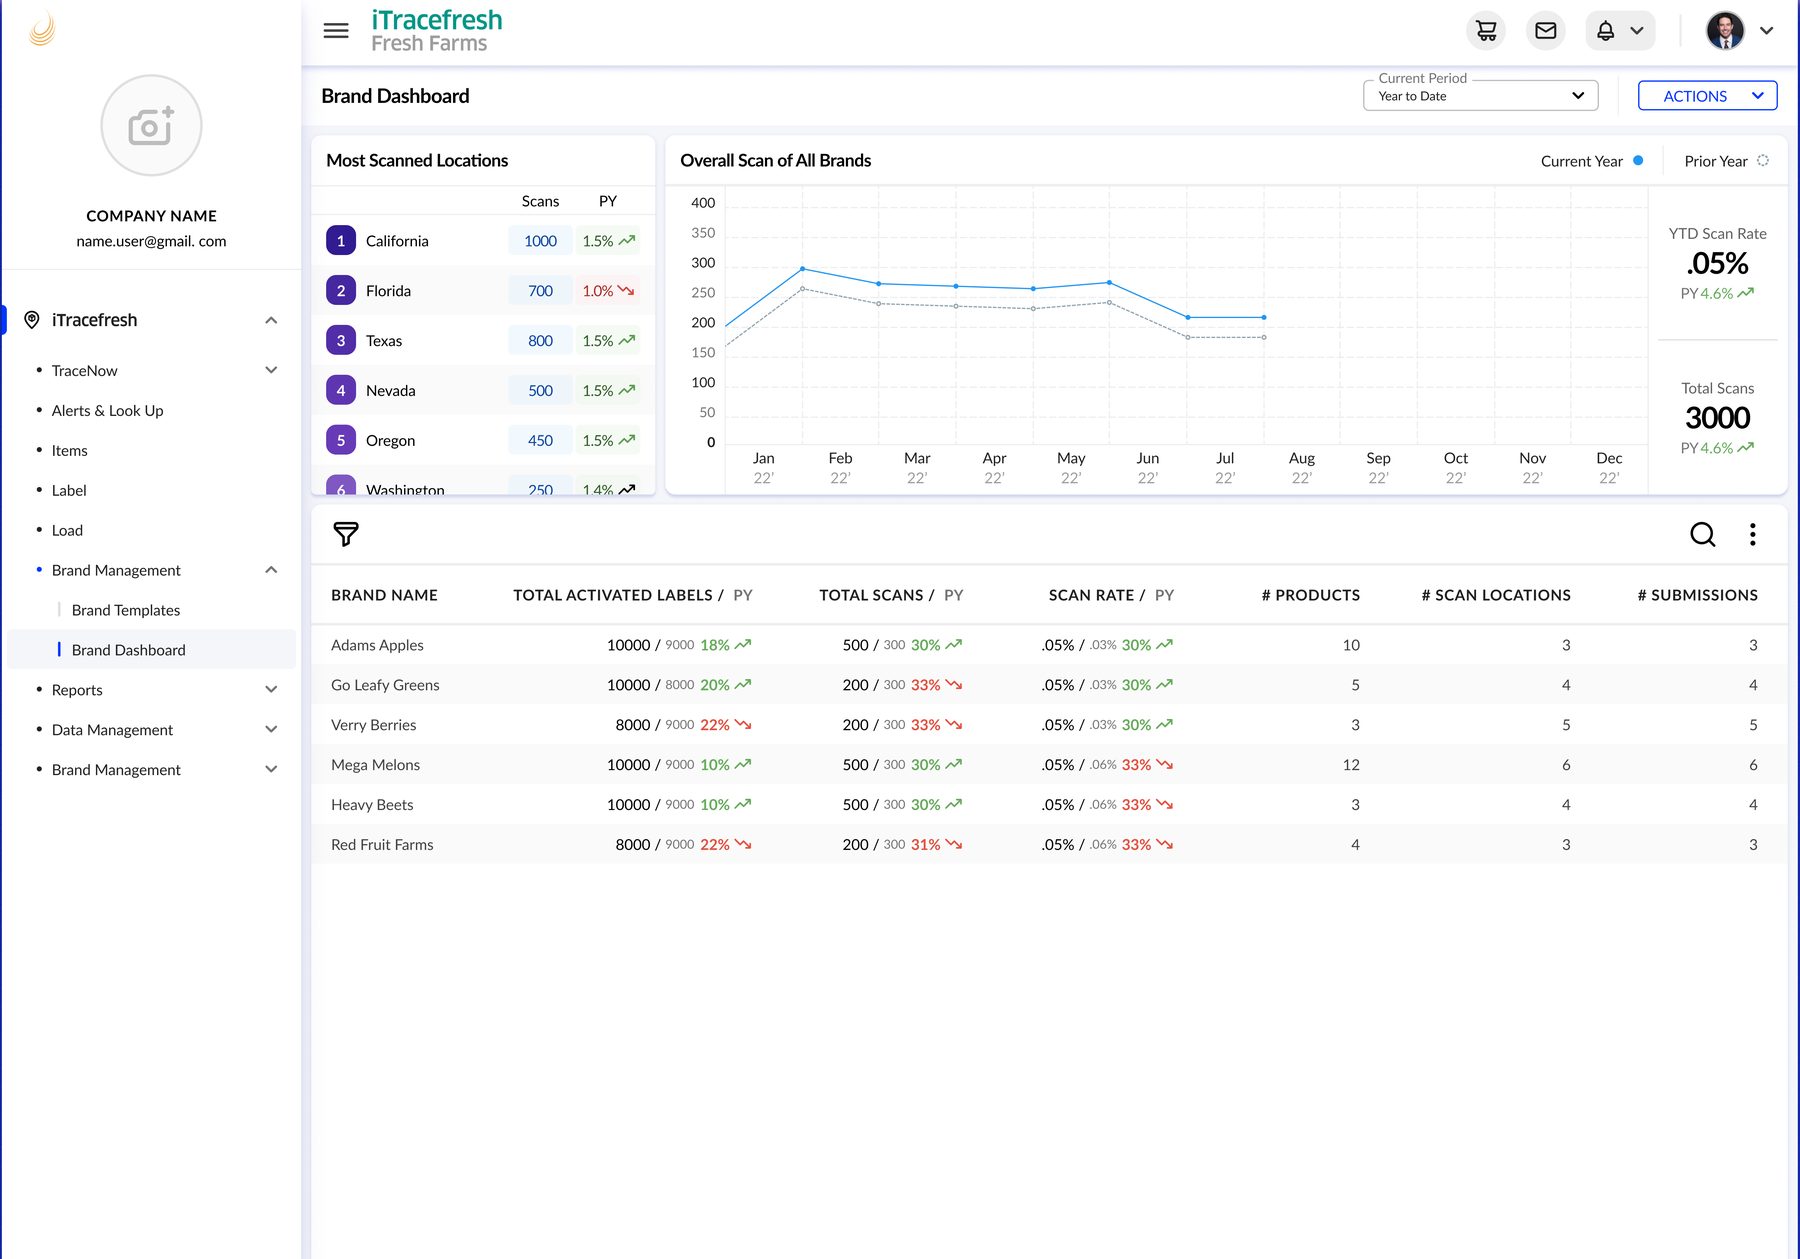The width and height of the screenshot is (1800, 1259).
Task: Click the iTracefresh location pin icon
Action: point(32,320)
